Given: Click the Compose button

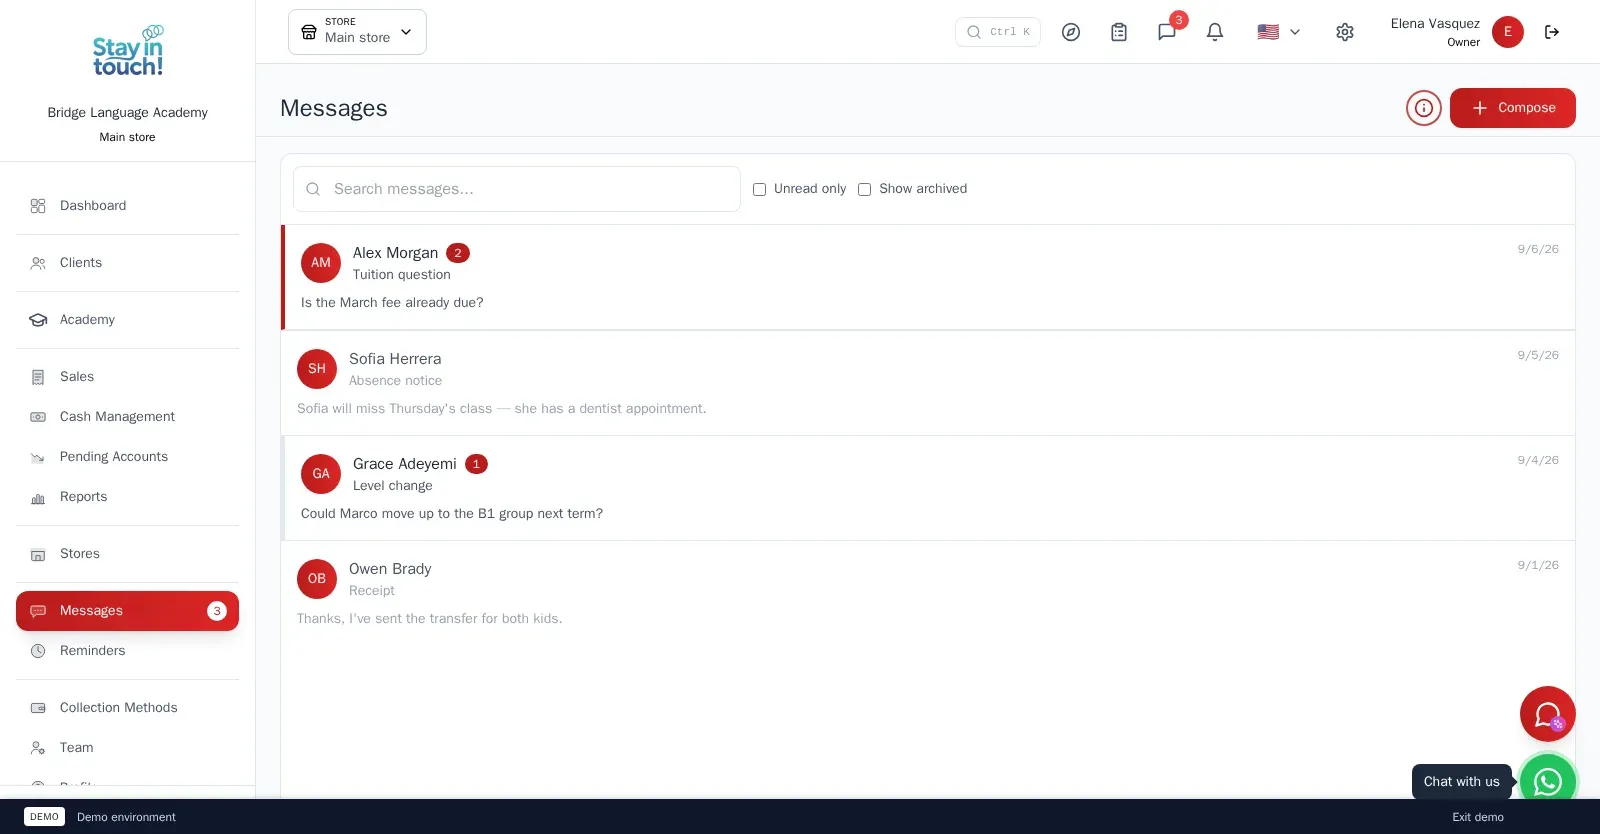Looking at the screenshot, I should [1513, 108].
